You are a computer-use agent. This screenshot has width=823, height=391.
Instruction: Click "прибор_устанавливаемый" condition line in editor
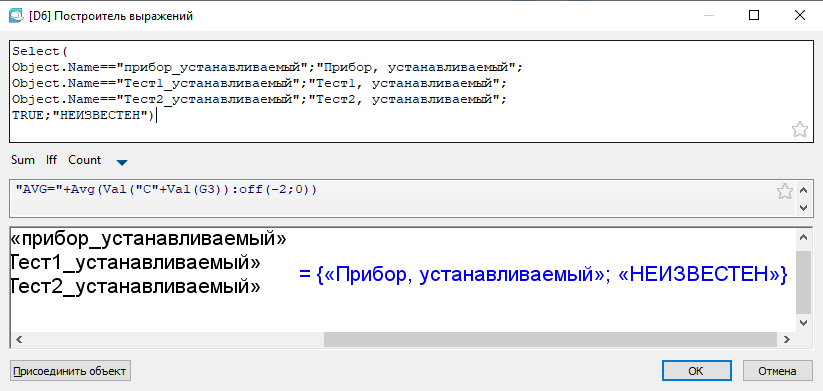click(x=268, y=67)
